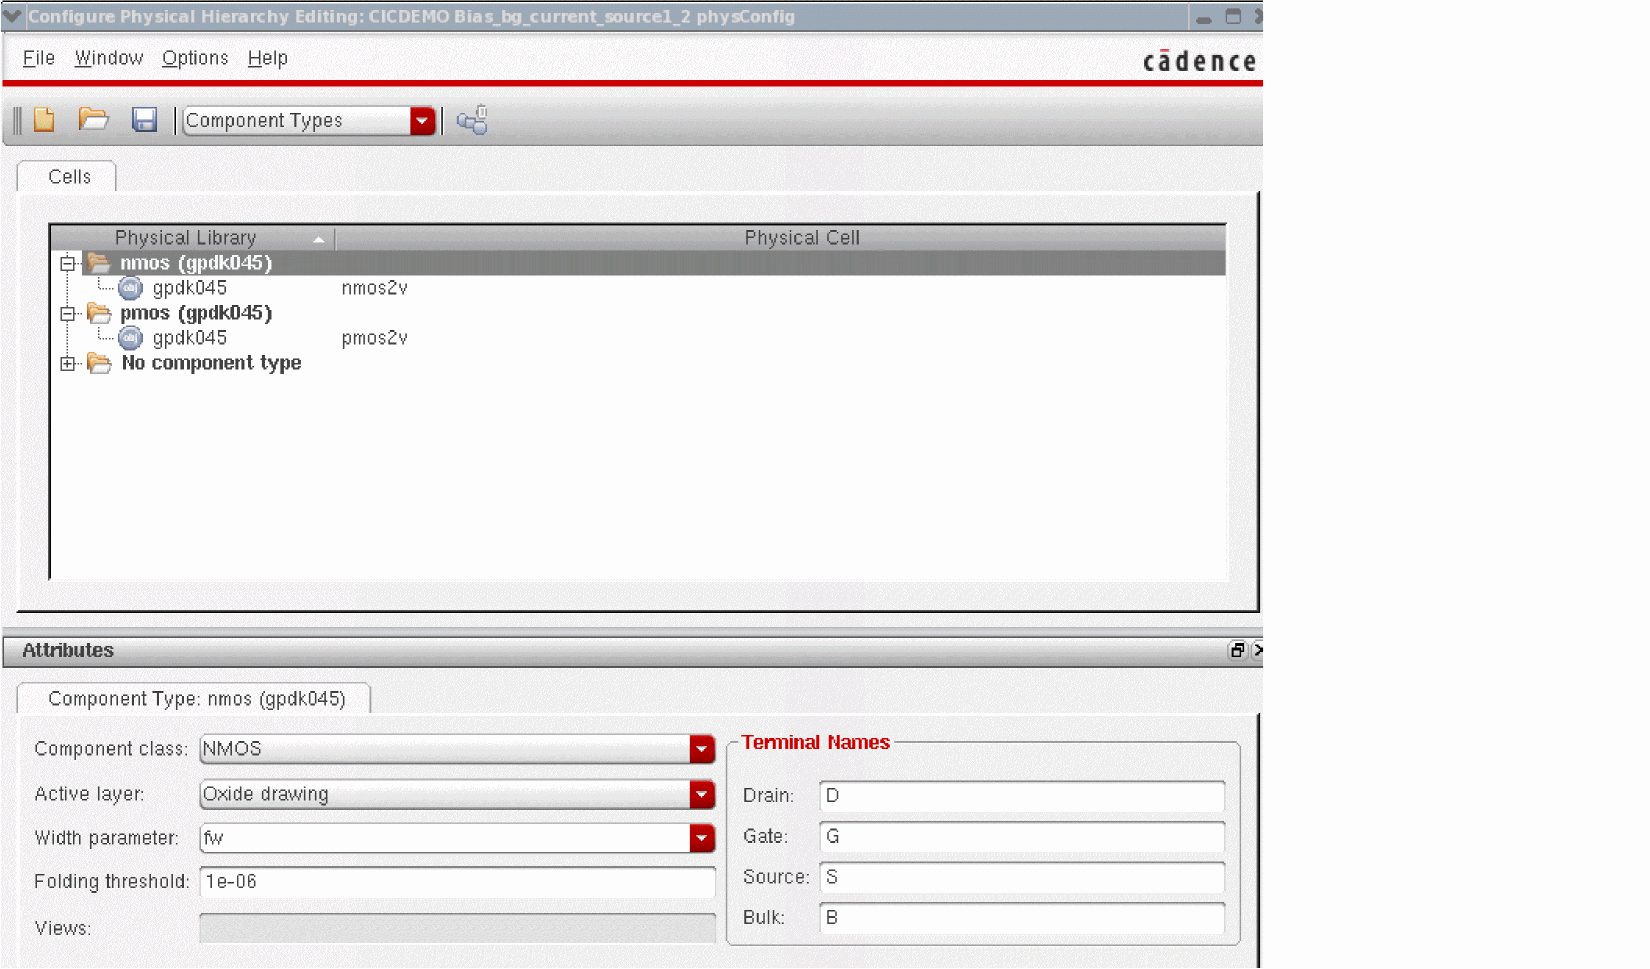This screenshot has height=969, width=1650.
Task: Collapse the pmos (gpdk045) tree node
Action: pos(67,313)
